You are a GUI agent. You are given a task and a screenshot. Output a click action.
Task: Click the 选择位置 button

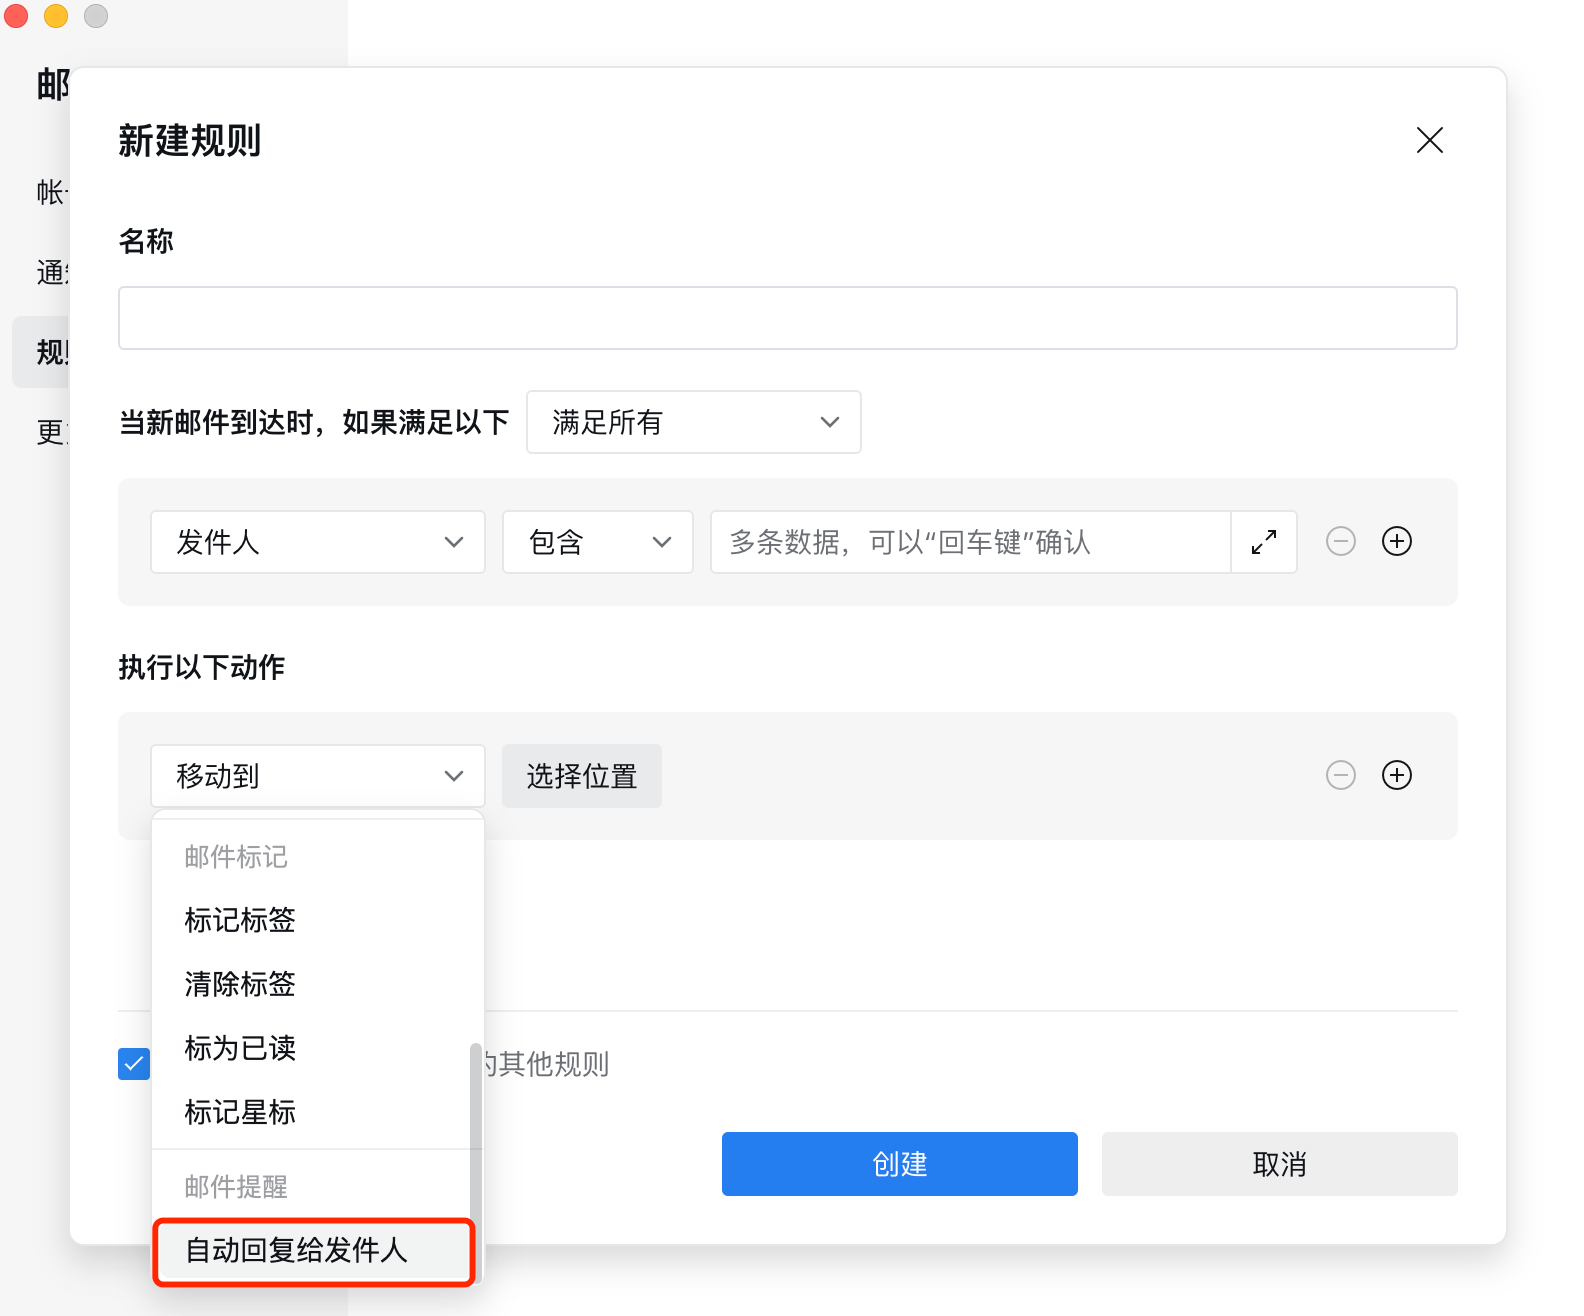tap(581, 776)
